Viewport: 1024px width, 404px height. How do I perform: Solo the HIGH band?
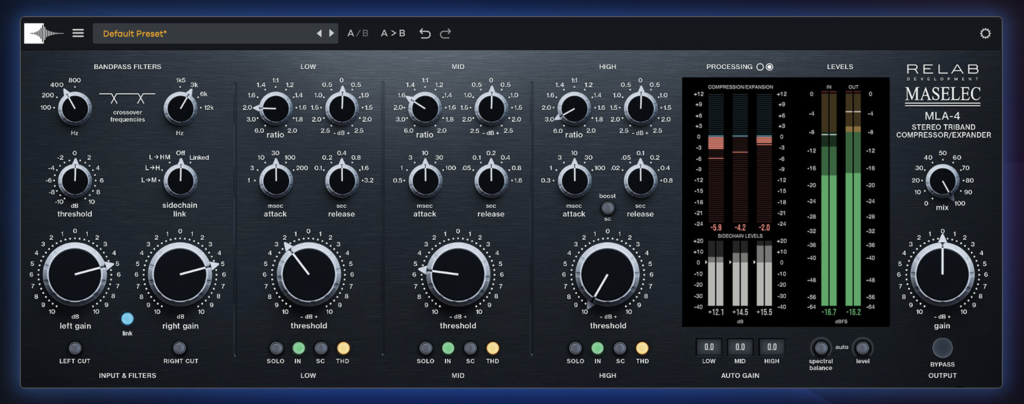[x=575, y=348]
